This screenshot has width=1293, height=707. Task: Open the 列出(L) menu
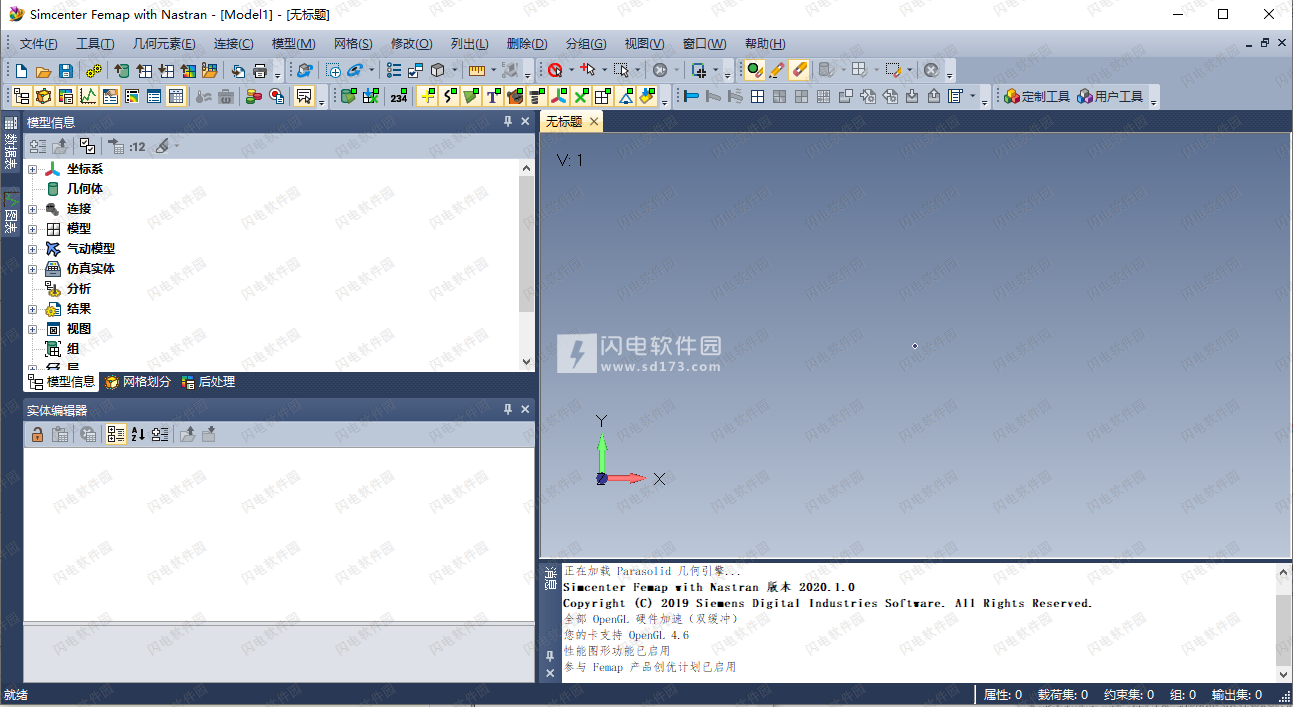(469, 44)
